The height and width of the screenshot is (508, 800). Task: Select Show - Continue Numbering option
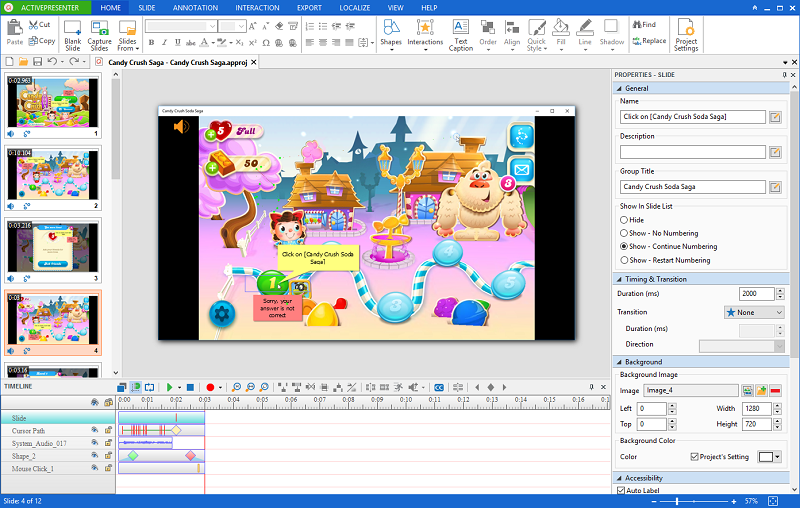[623, 246]
